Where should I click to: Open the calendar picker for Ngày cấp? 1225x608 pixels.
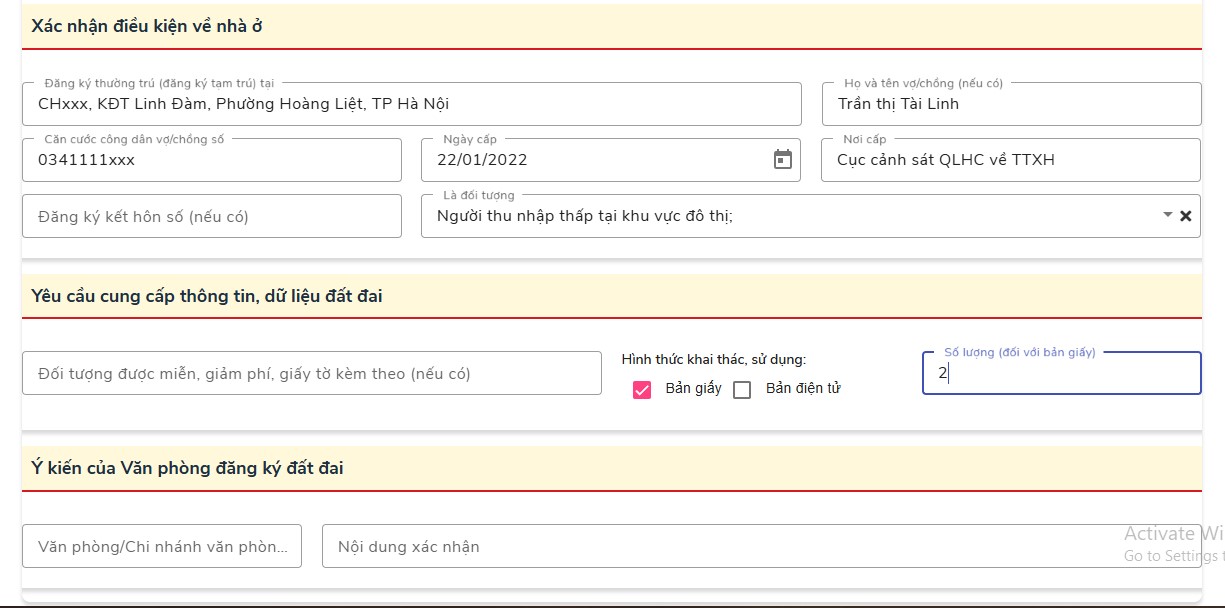[783, 160]
